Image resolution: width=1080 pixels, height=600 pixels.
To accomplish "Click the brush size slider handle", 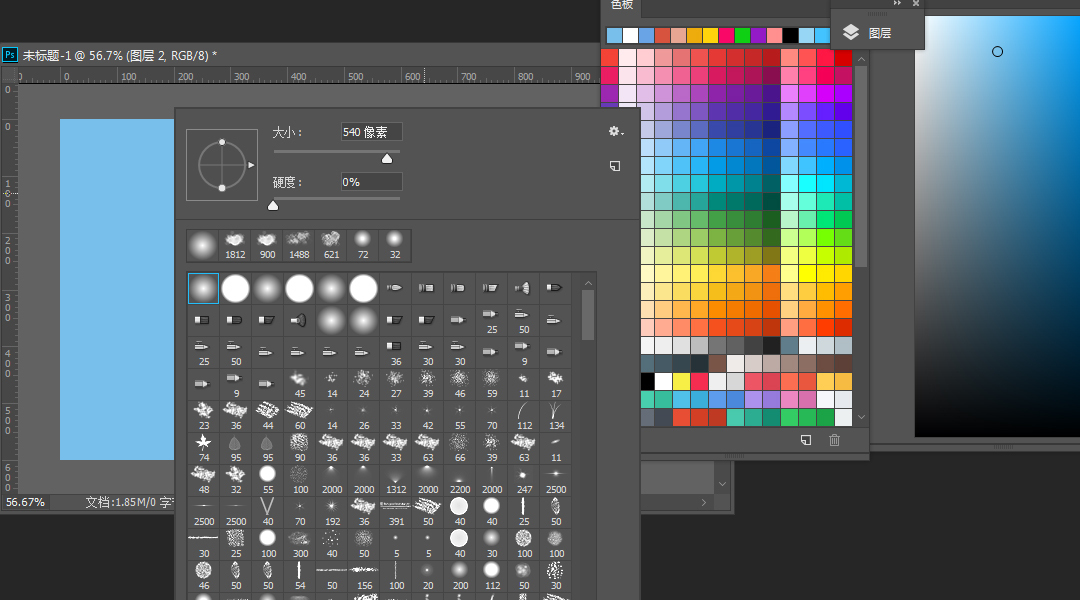I will 387,159.
